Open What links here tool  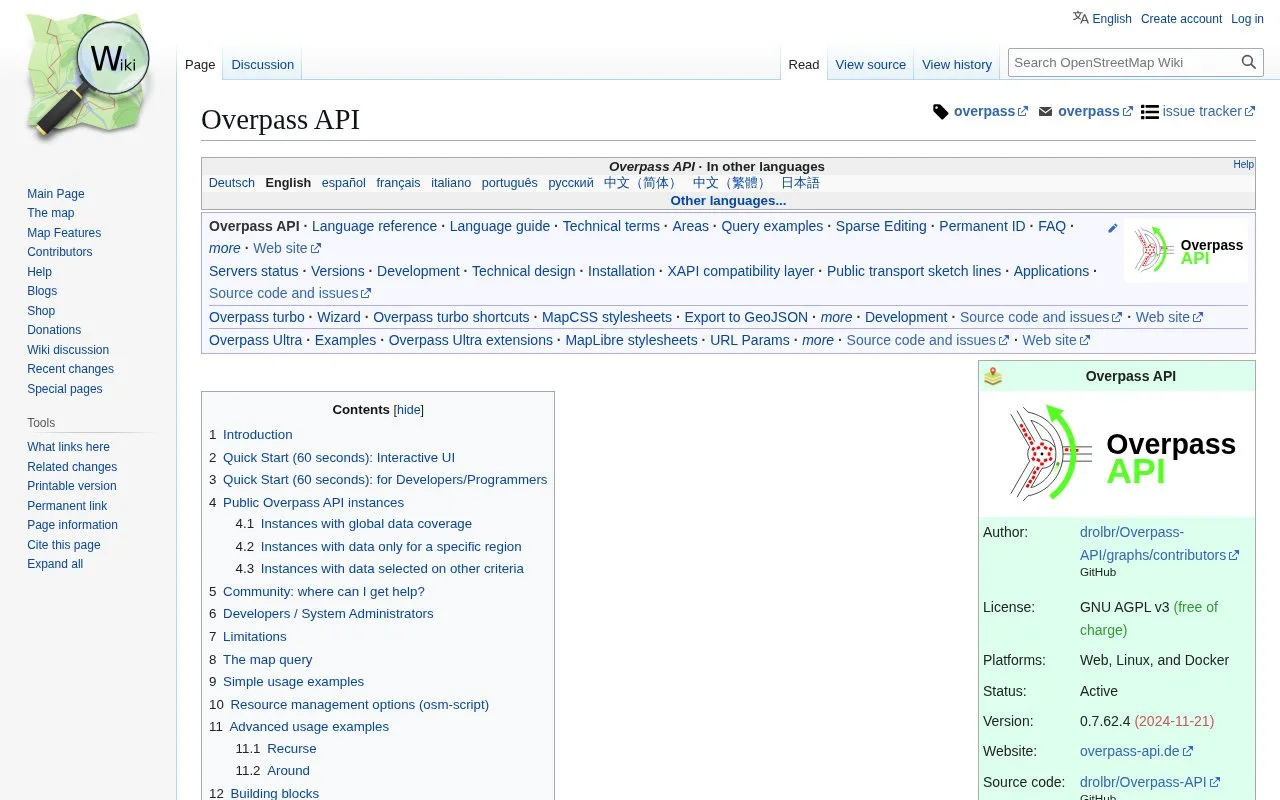point(68,447)
